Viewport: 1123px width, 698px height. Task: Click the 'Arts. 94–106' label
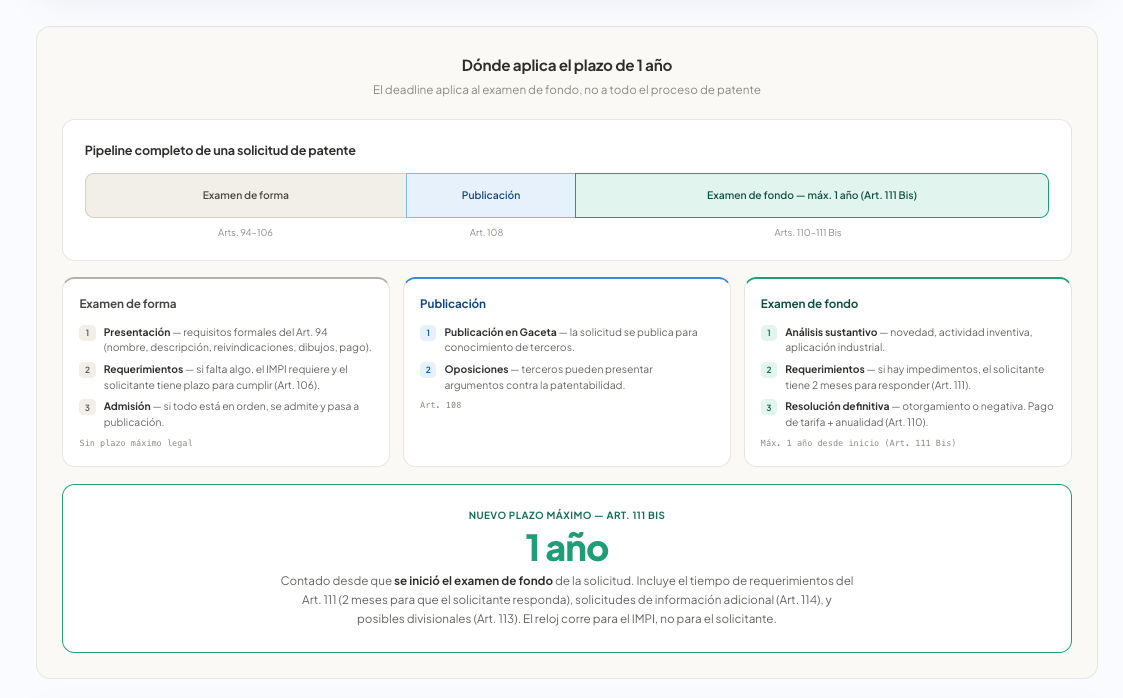point(245,233)
